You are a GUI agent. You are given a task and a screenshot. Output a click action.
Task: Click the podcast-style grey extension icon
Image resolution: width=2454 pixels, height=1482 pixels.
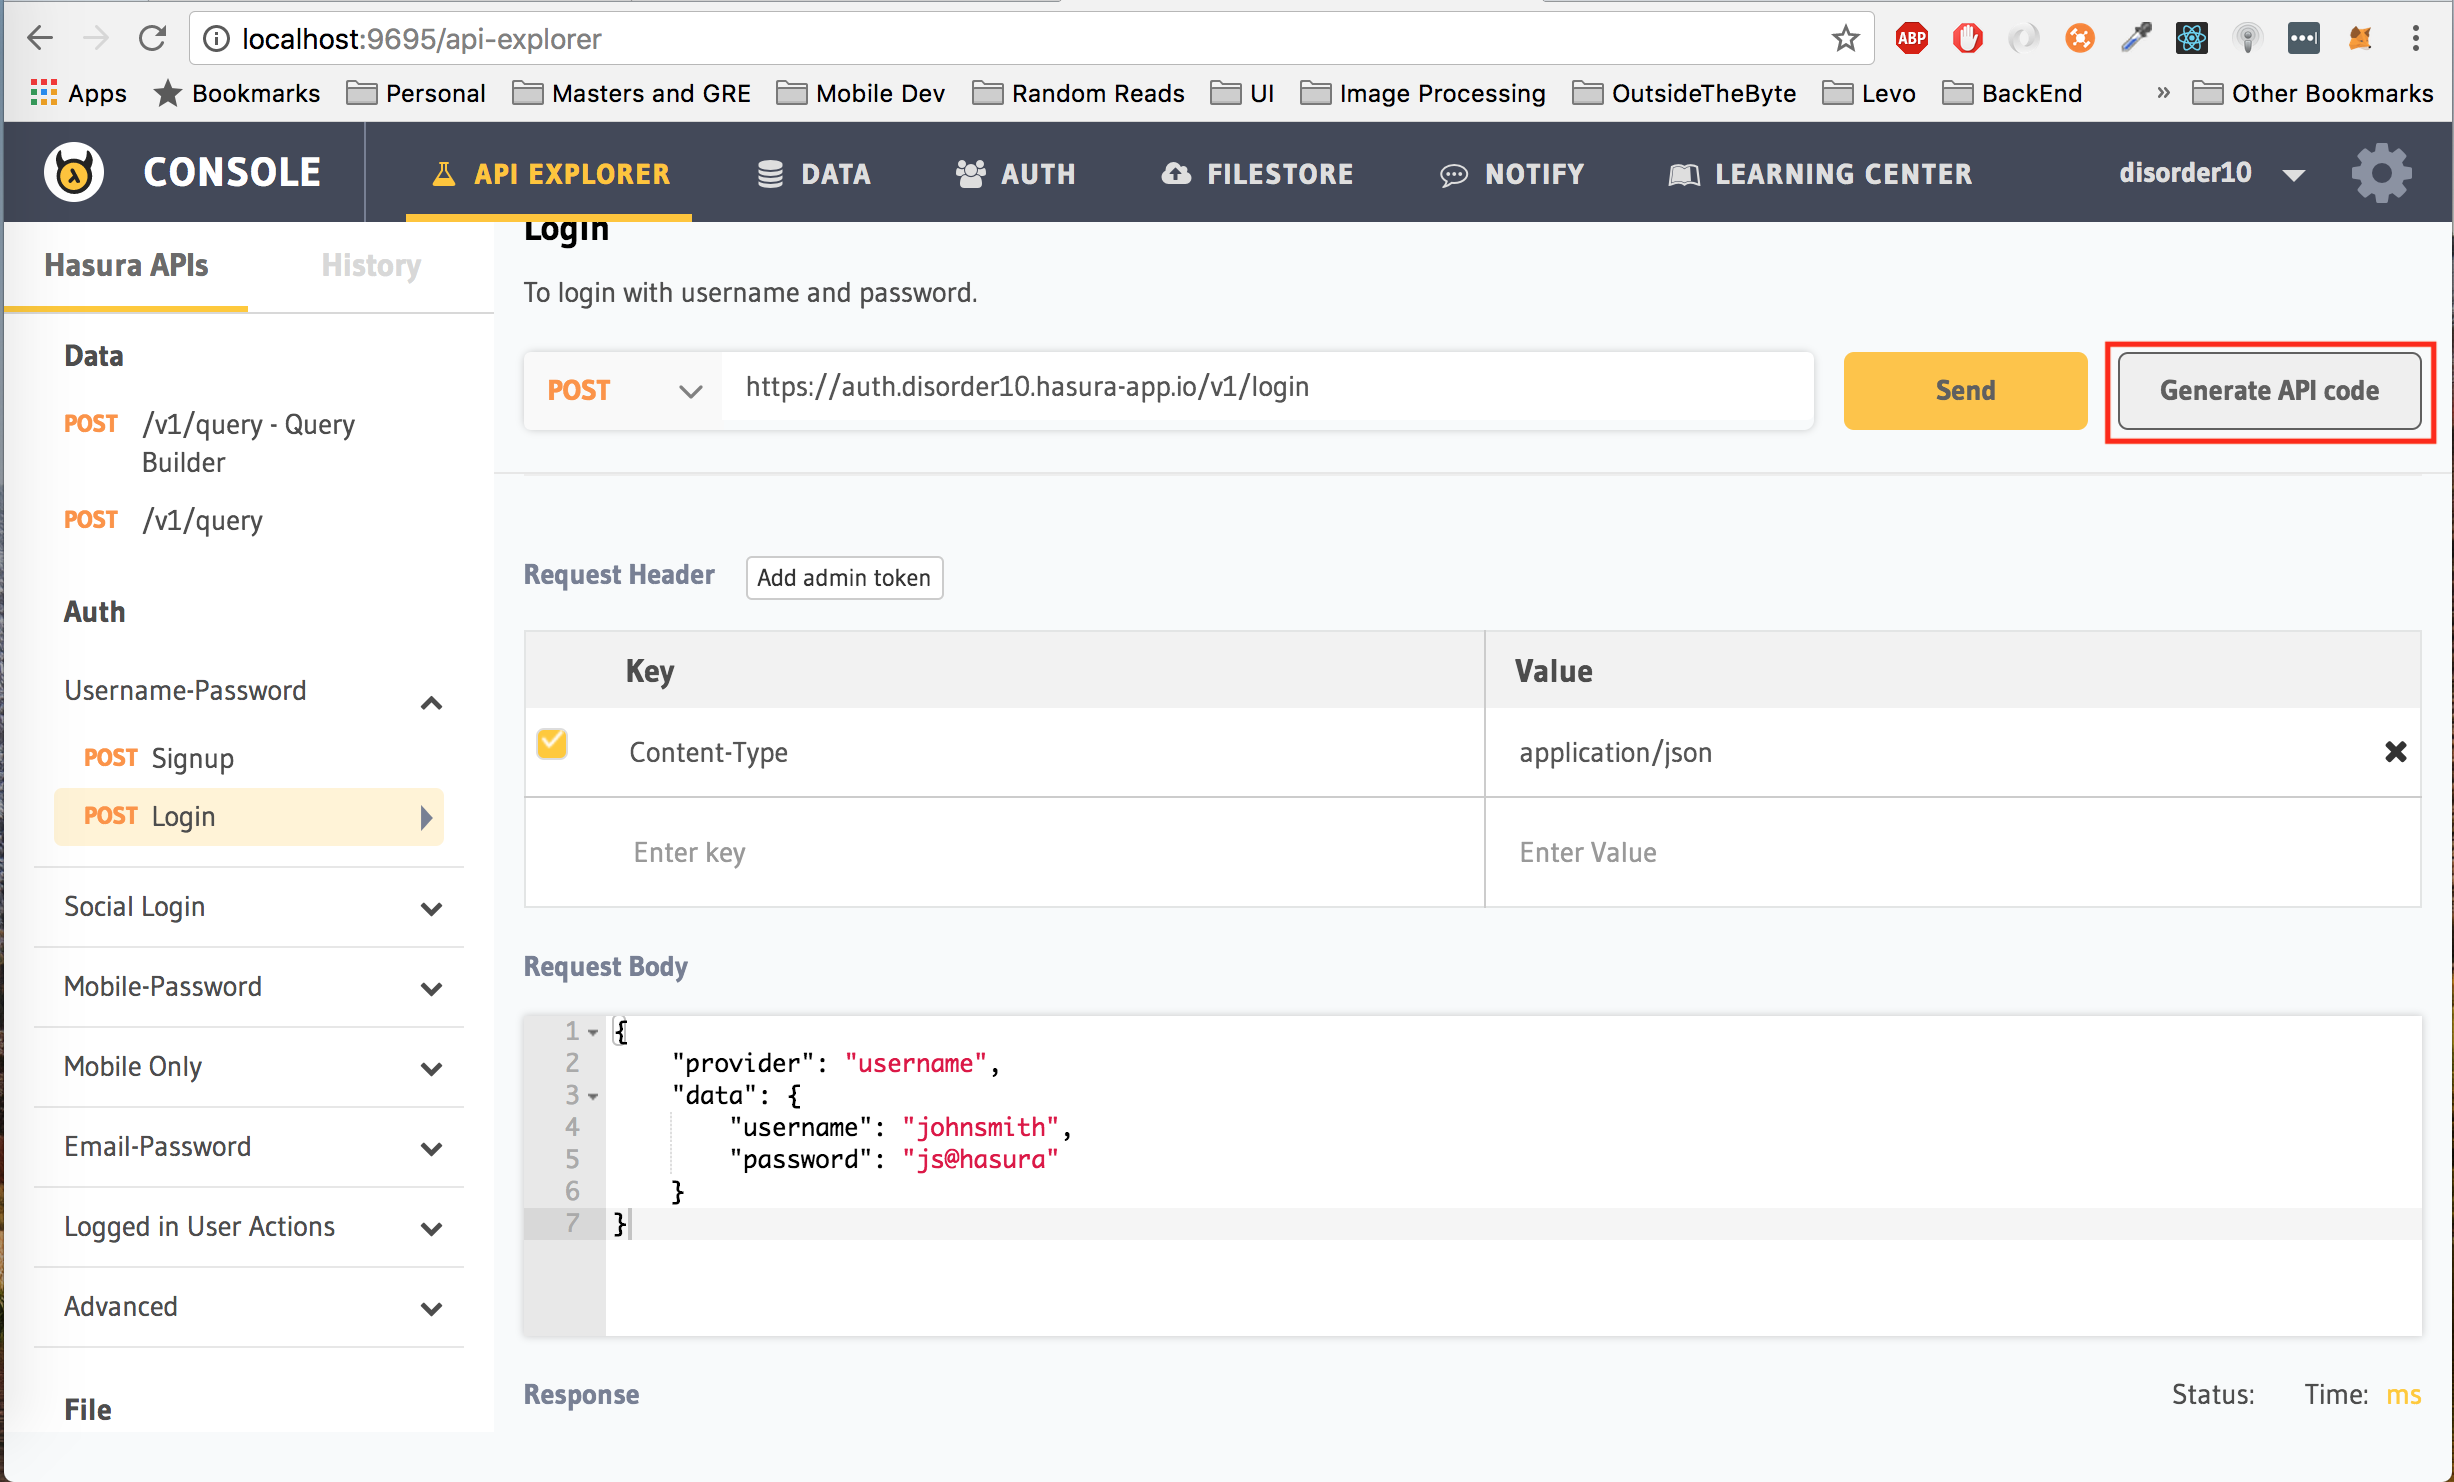coord(2247,39)
